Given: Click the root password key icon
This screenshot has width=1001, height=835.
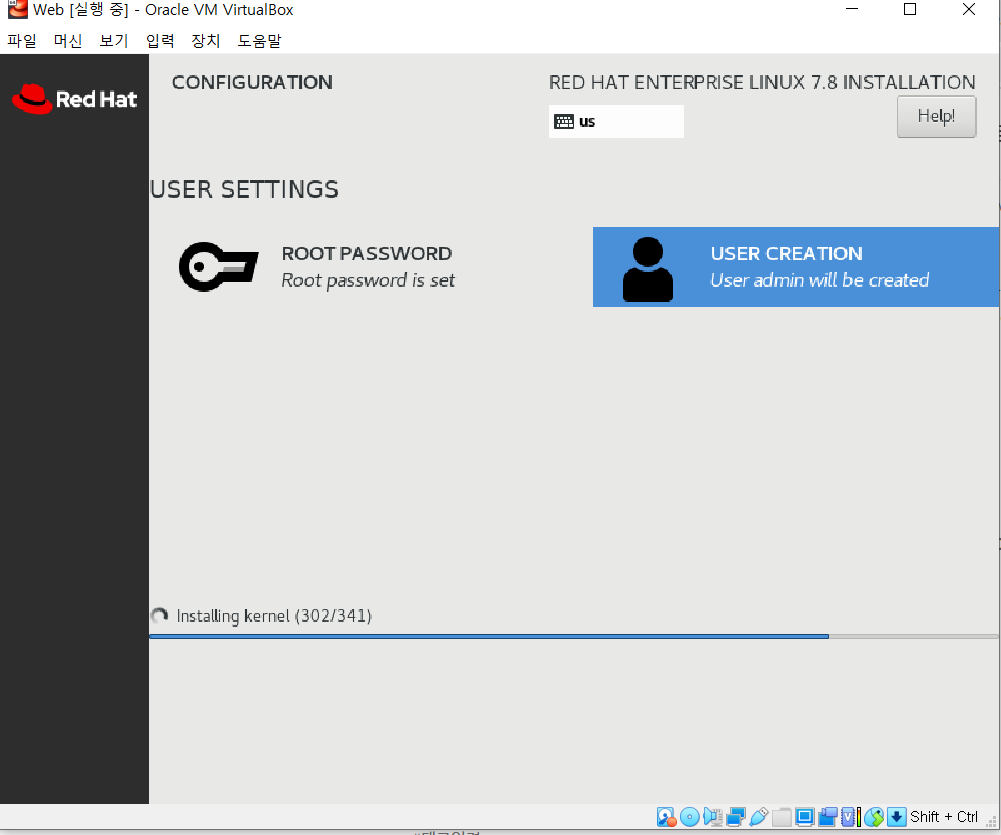Looking at the screenshot, I should pyautogui.click(x=218, y=267).
